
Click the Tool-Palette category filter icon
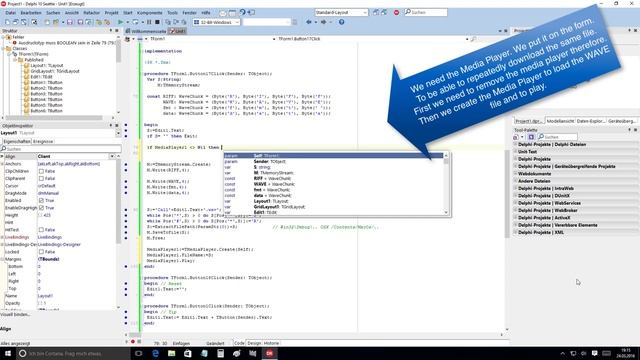531,137
